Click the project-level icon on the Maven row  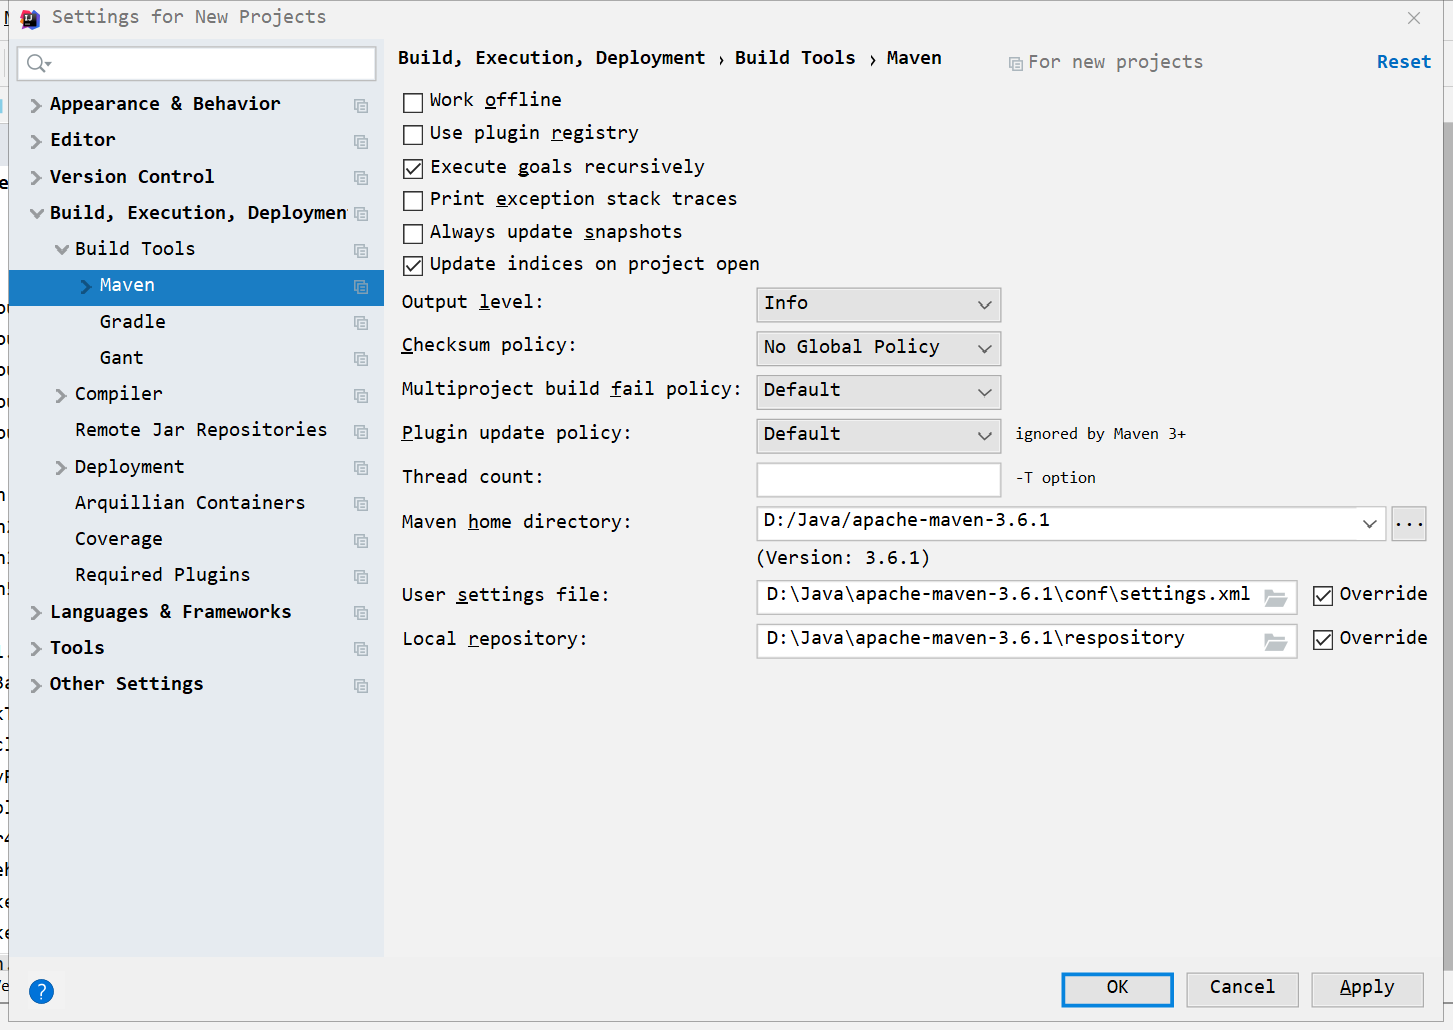(361, 287)
